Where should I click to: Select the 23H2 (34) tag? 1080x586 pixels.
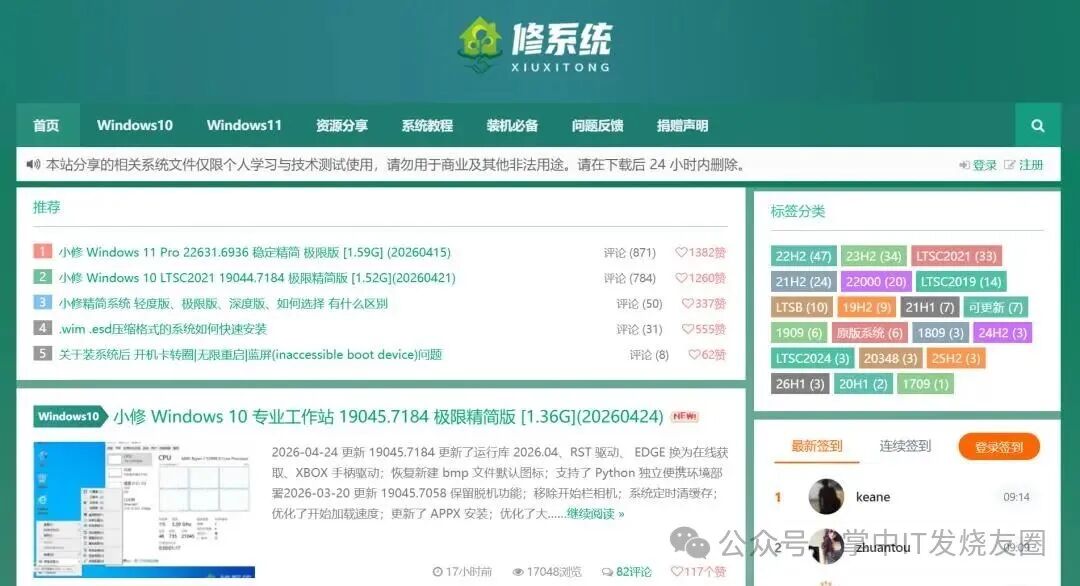[873, 256]
